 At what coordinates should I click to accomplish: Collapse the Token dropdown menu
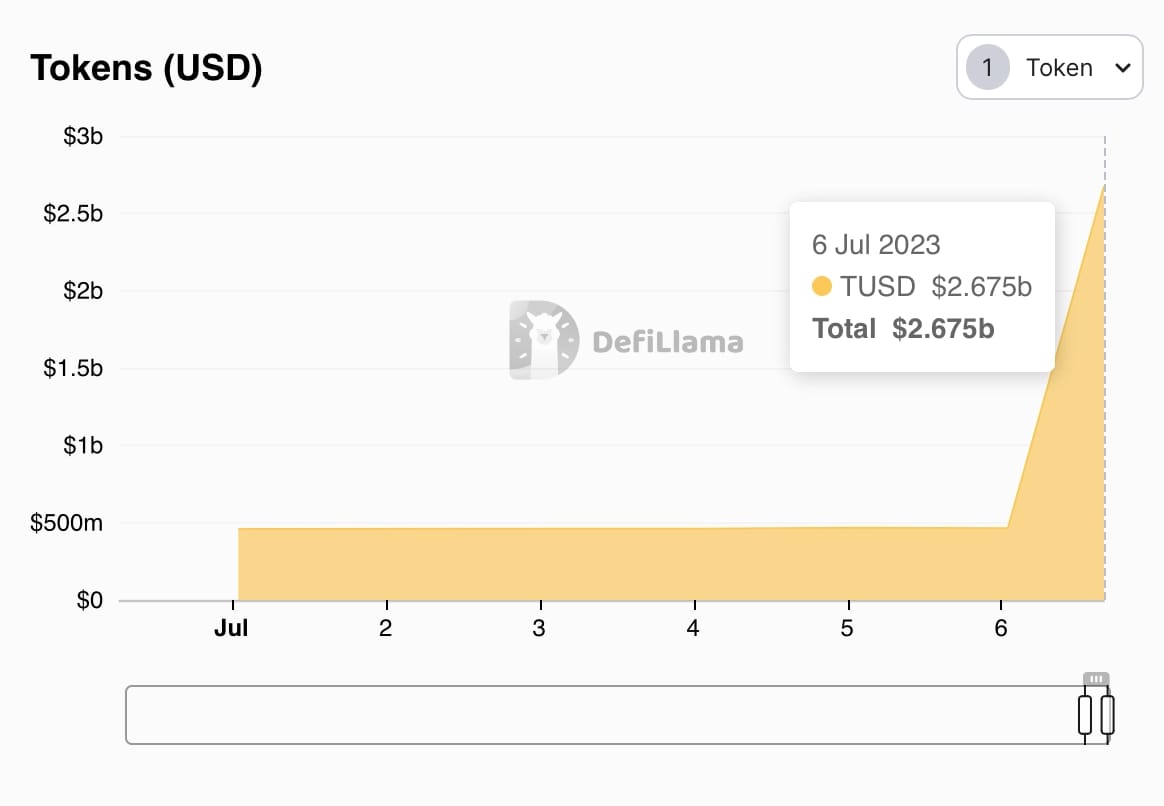(x=1049, y=67)
